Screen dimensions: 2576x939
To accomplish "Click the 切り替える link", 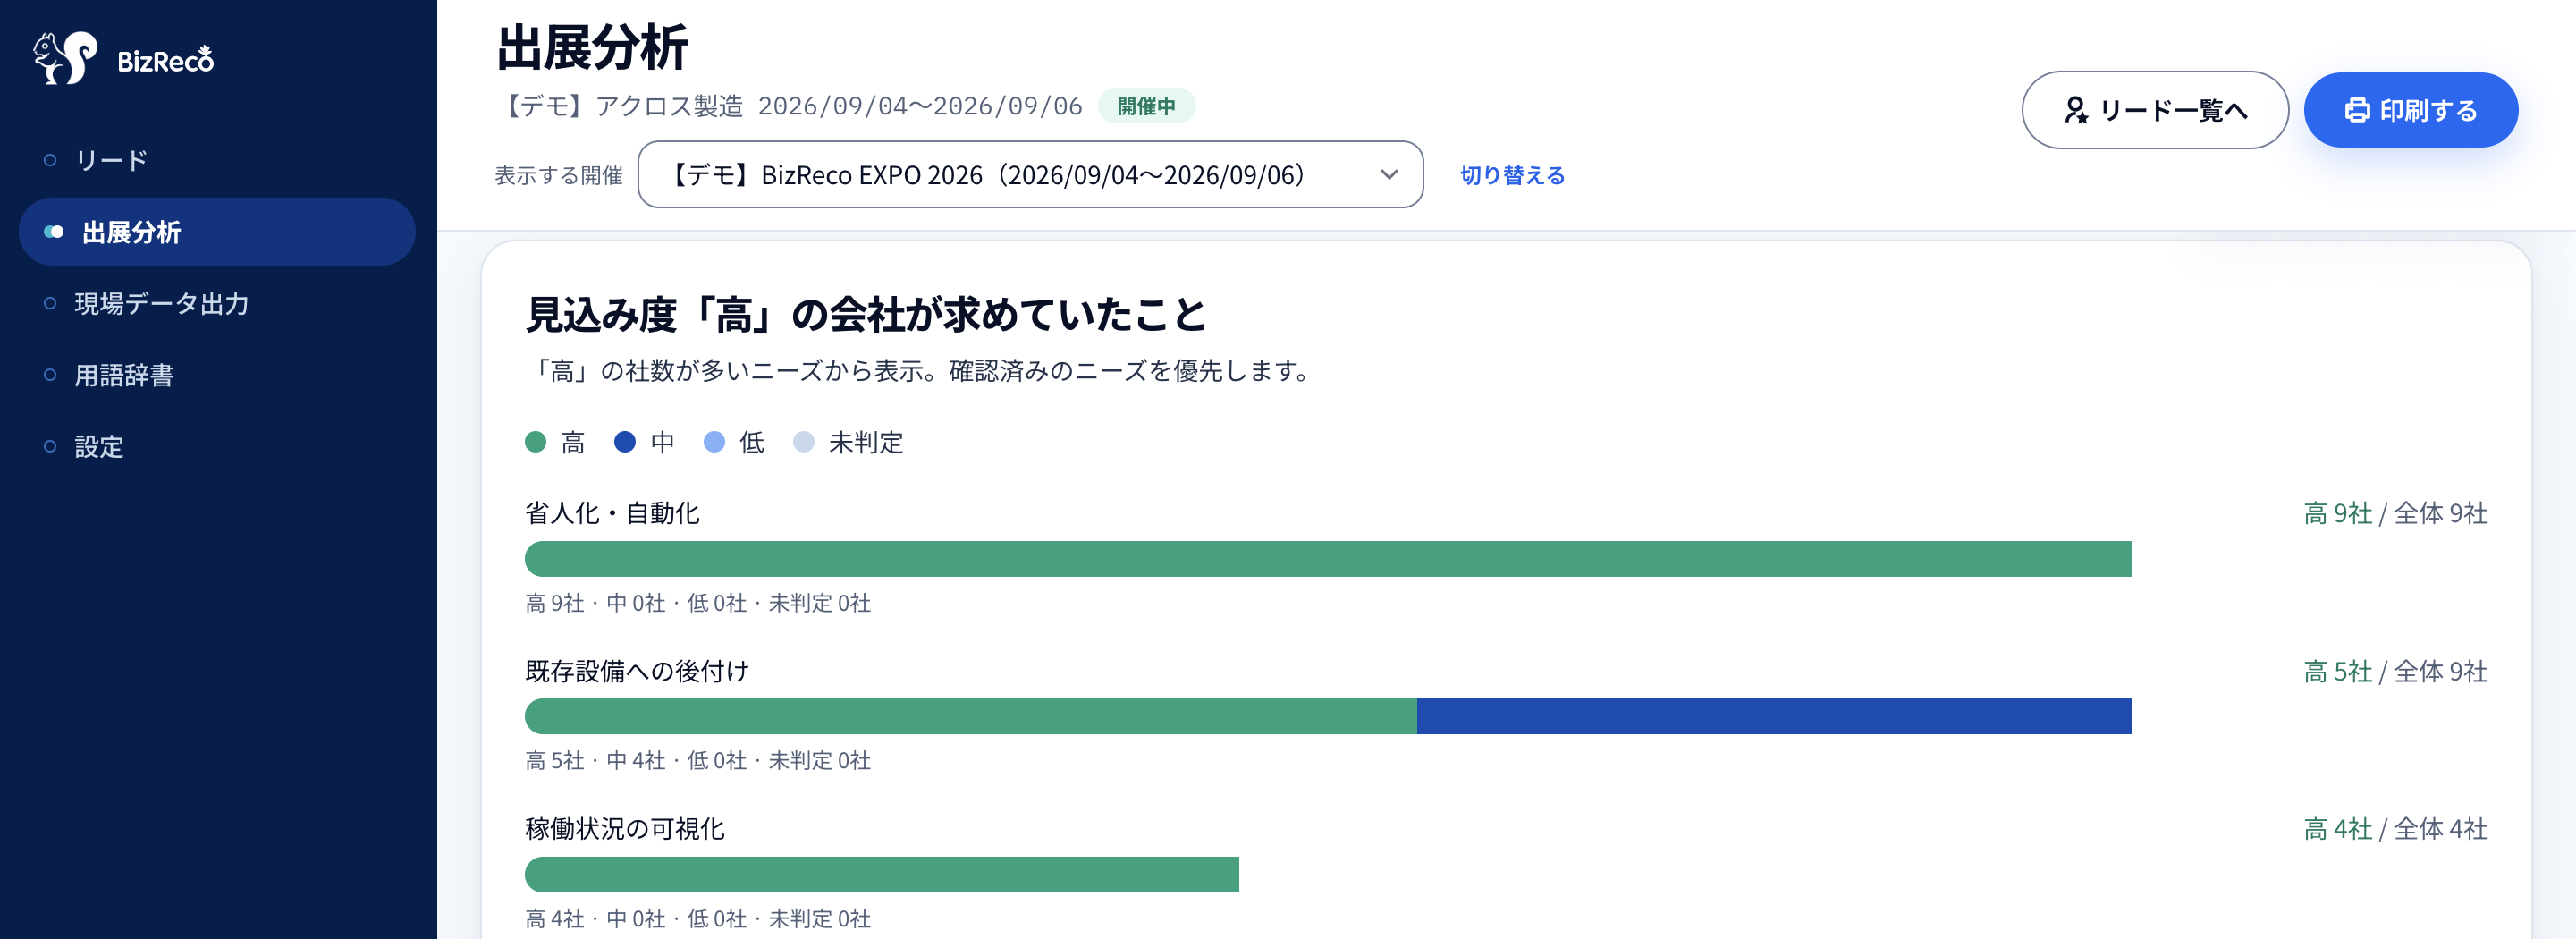I will pos(1512,175).
